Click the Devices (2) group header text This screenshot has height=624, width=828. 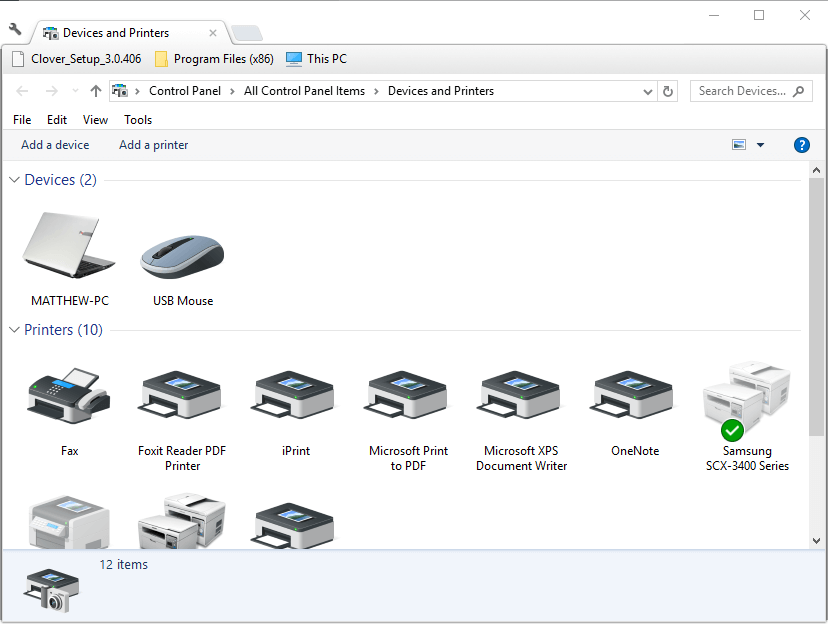60,180
